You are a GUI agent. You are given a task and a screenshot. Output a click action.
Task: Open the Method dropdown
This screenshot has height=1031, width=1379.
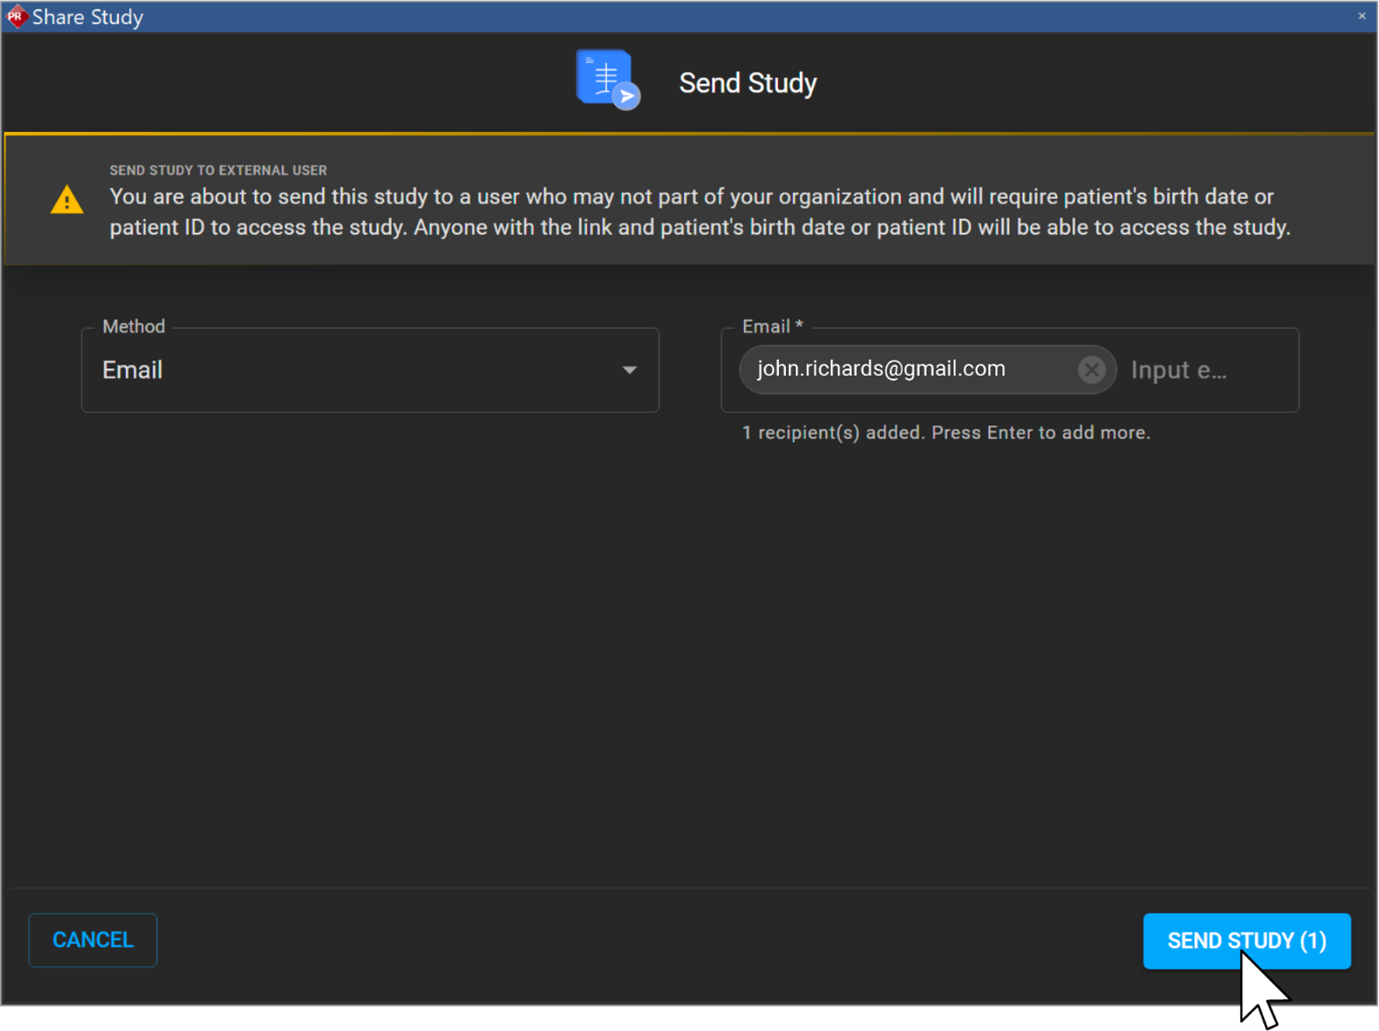[369, 370]
